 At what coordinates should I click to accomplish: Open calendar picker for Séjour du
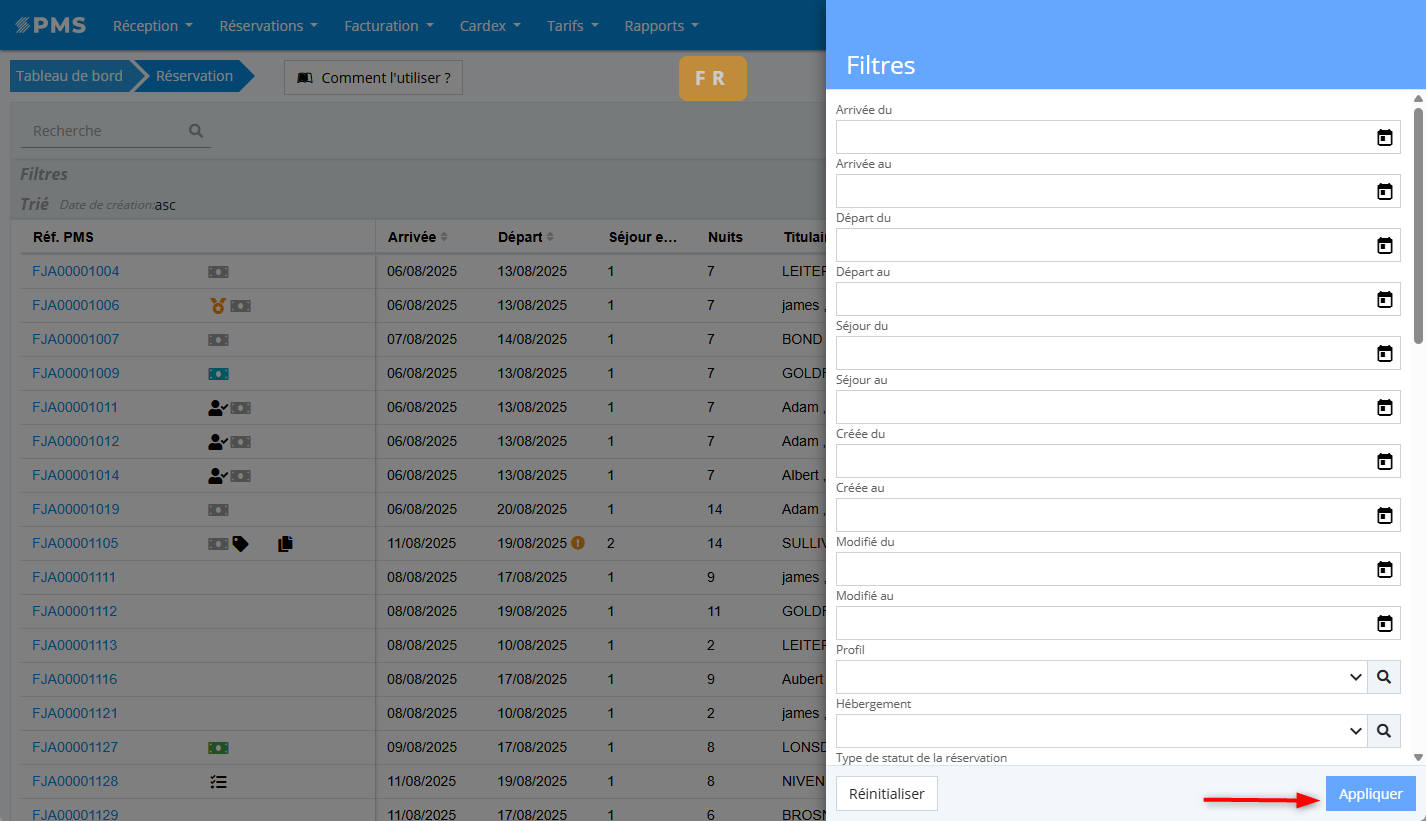pos(1384,354)
